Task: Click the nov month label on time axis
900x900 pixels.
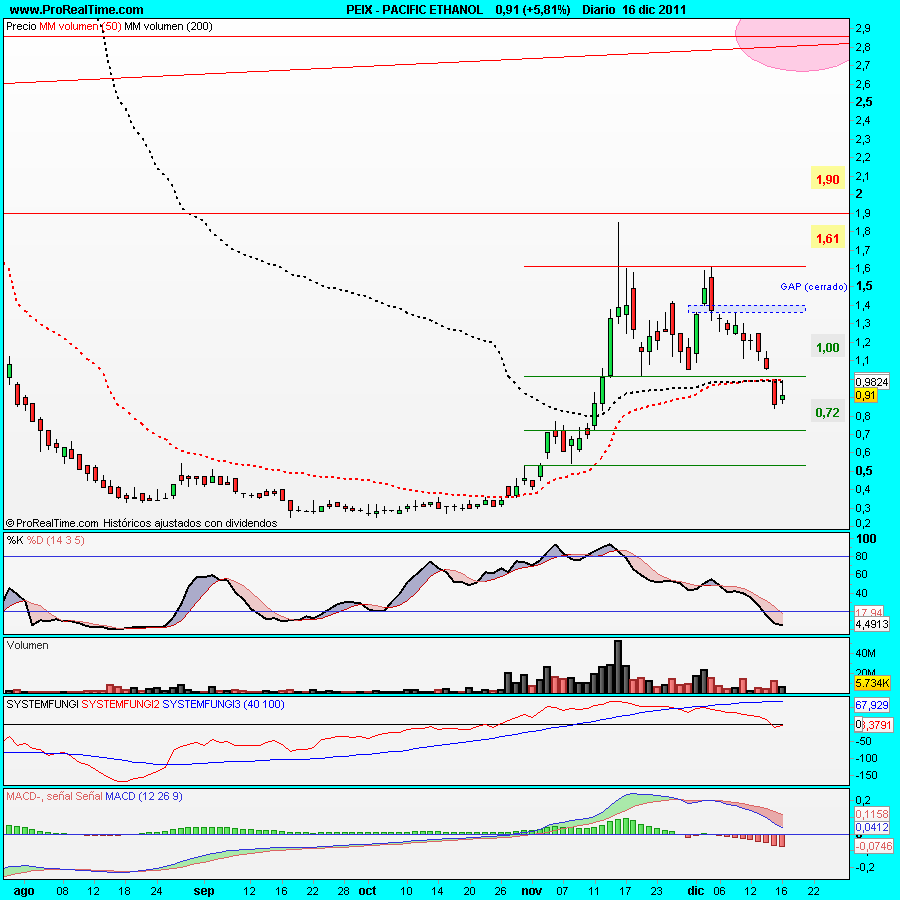Action: tap(532, 891)
